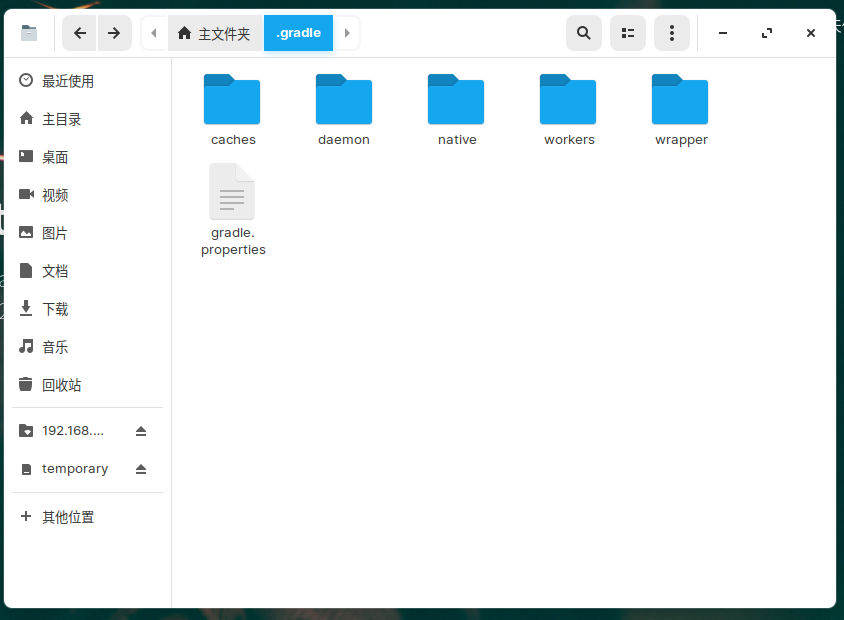Open 视频 videos in sidebar

click(87, 195)
